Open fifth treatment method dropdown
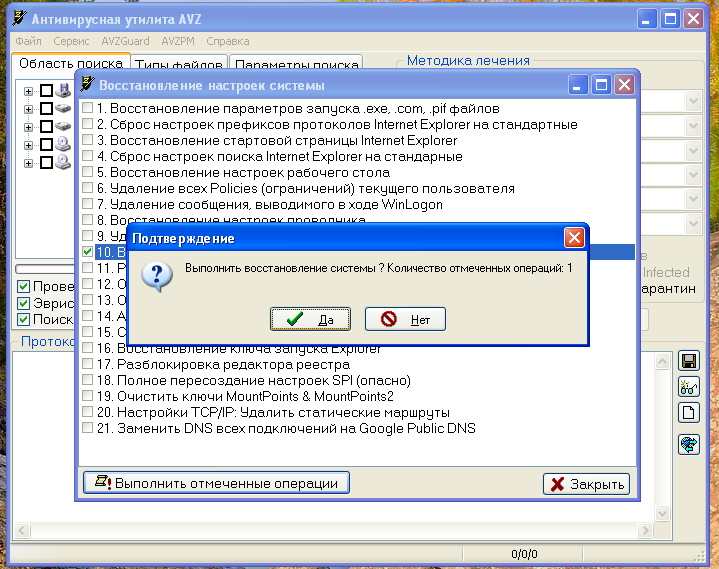 coord(693,199)
